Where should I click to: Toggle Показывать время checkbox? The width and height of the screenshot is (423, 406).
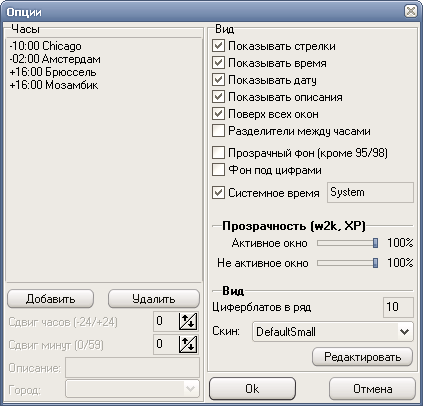218,63
